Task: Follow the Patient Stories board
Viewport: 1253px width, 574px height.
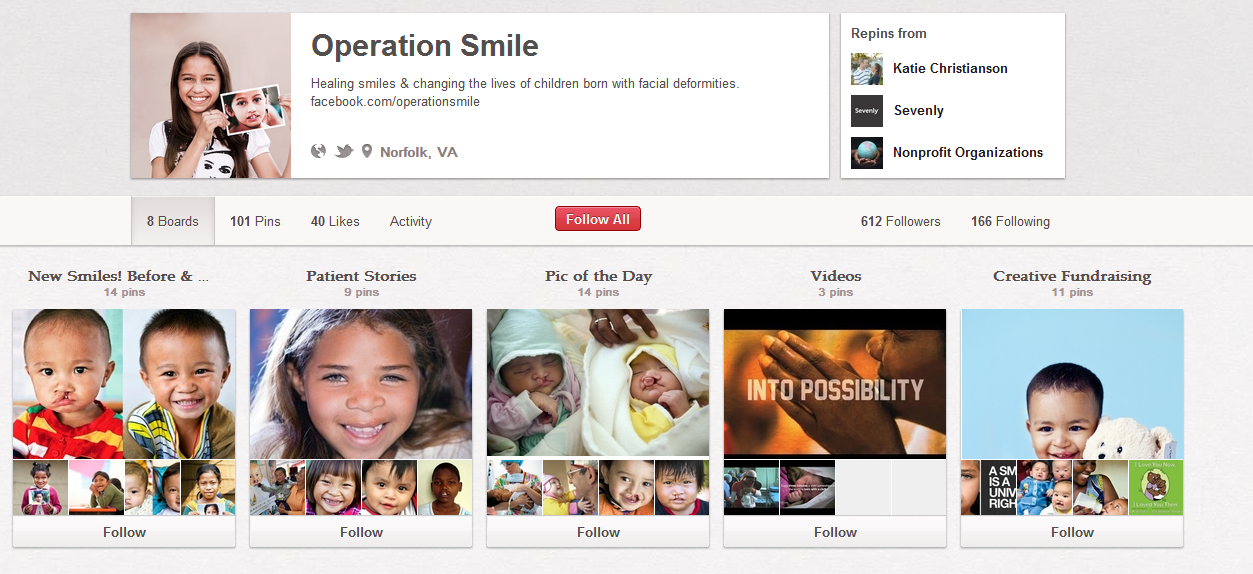Action: click(x=361, y=532)
